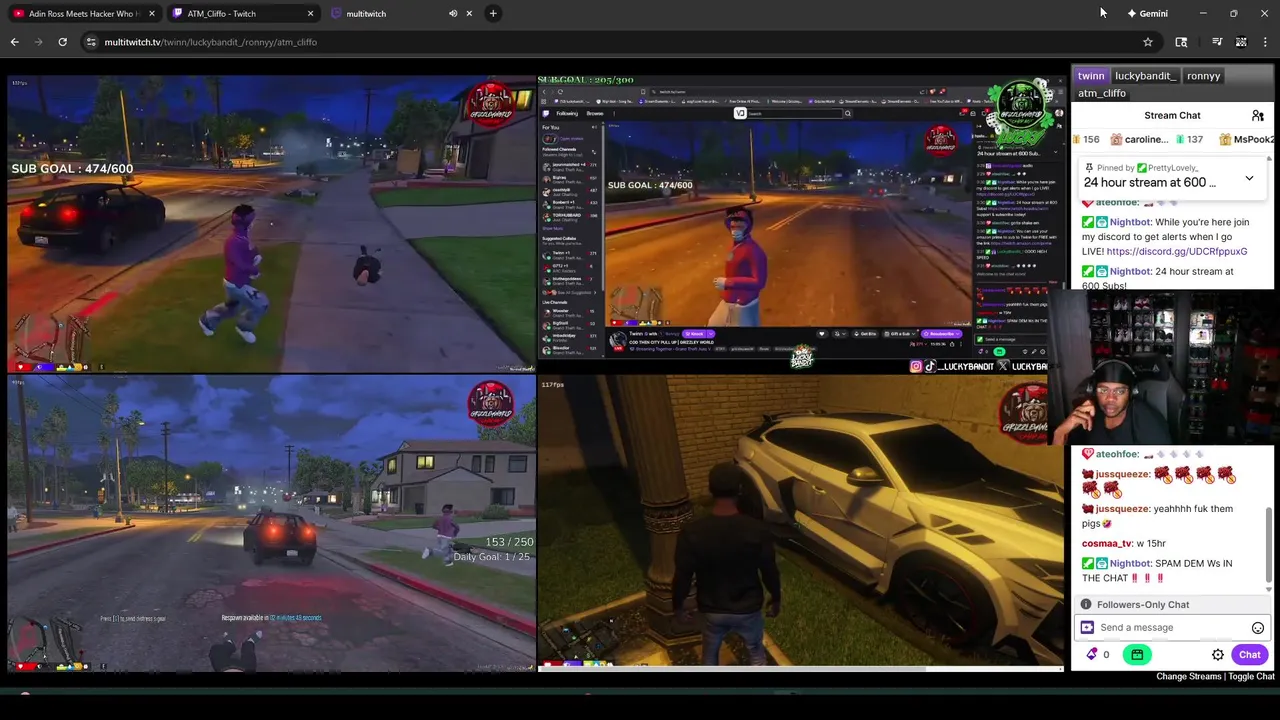Click the jussqueeze username in pigs message
Screen dimensions: 1280x720
1122,509
